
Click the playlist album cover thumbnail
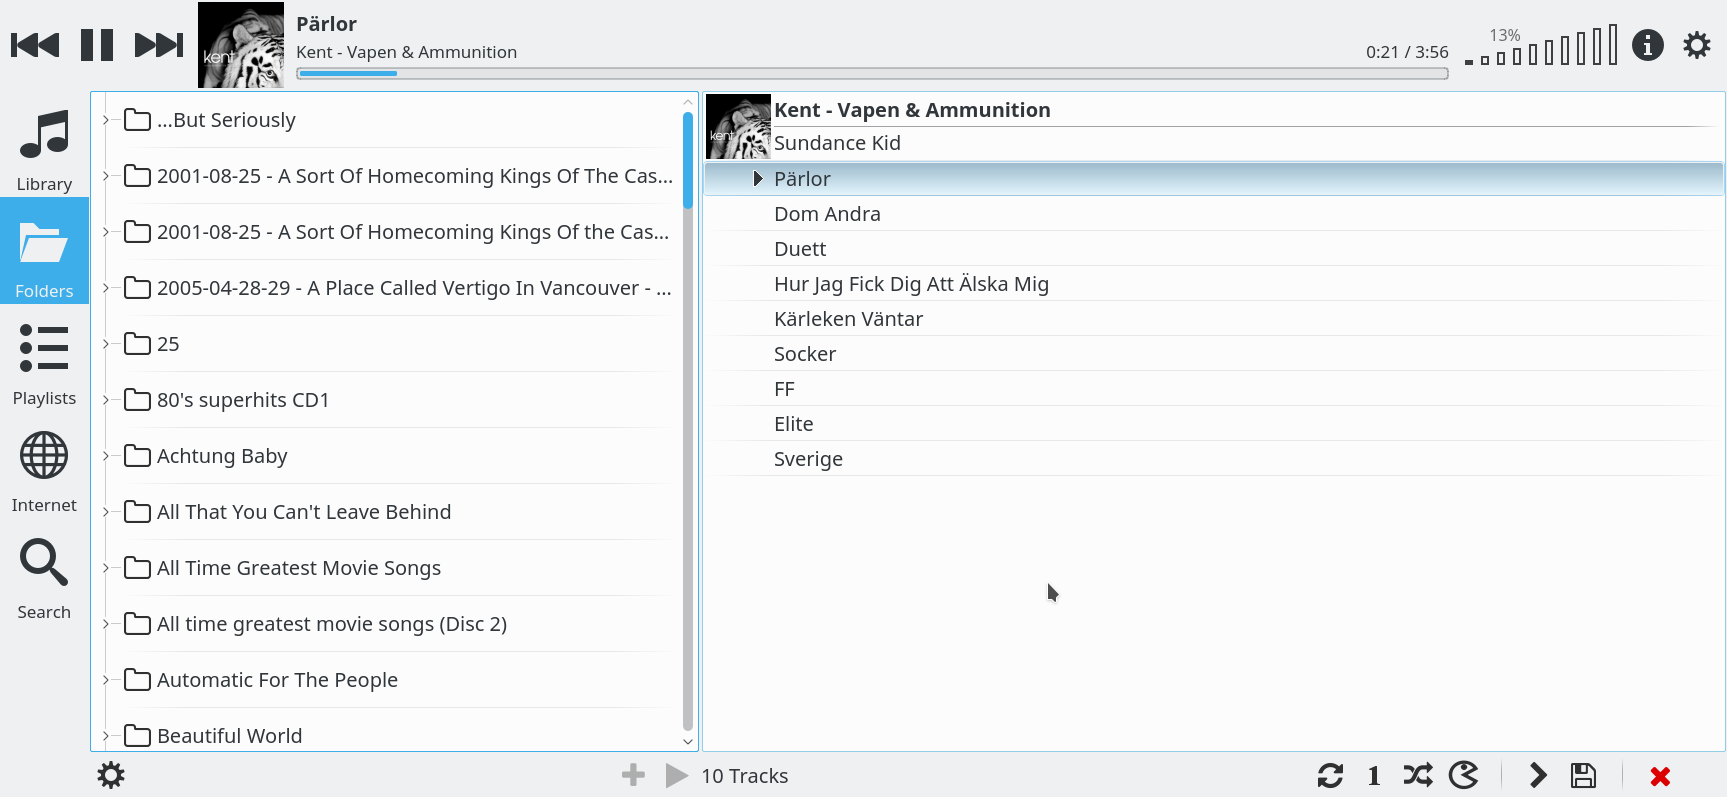click(738, 127)
